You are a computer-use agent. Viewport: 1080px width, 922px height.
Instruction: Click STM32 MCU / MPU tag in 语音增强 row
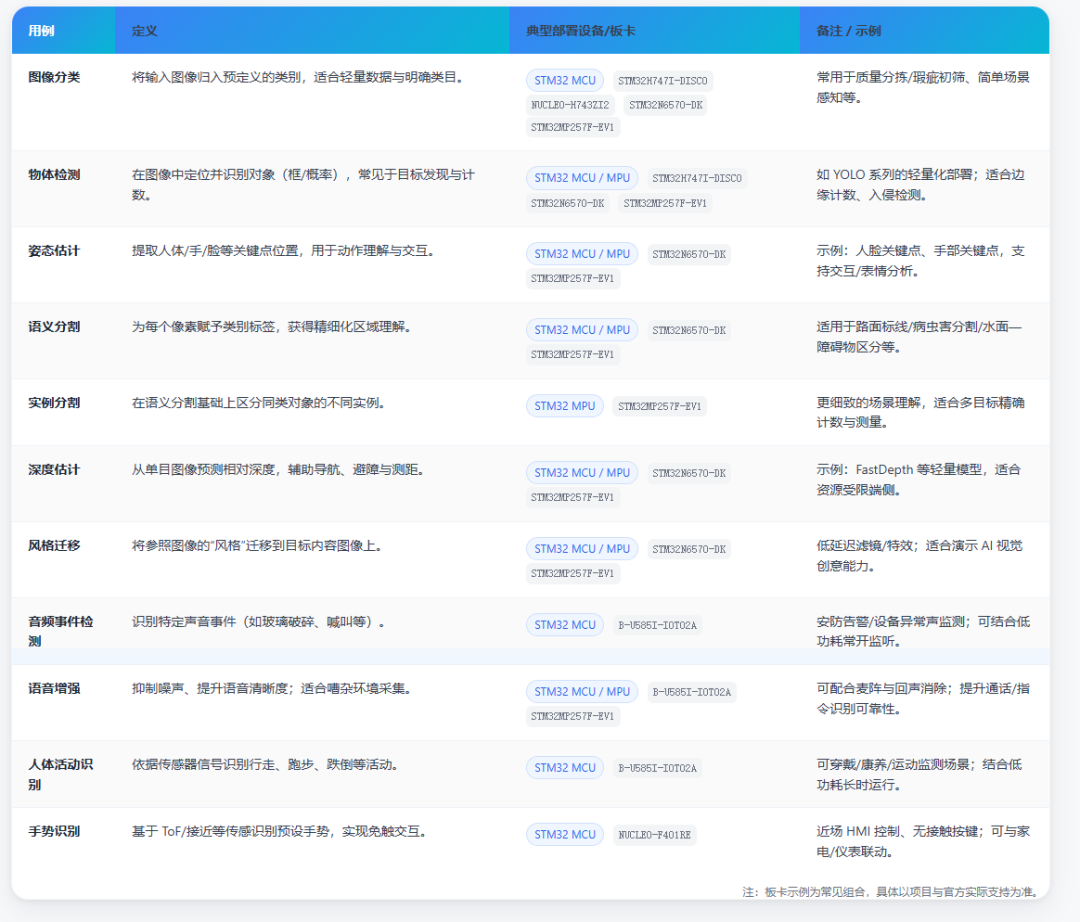(582, 691)
